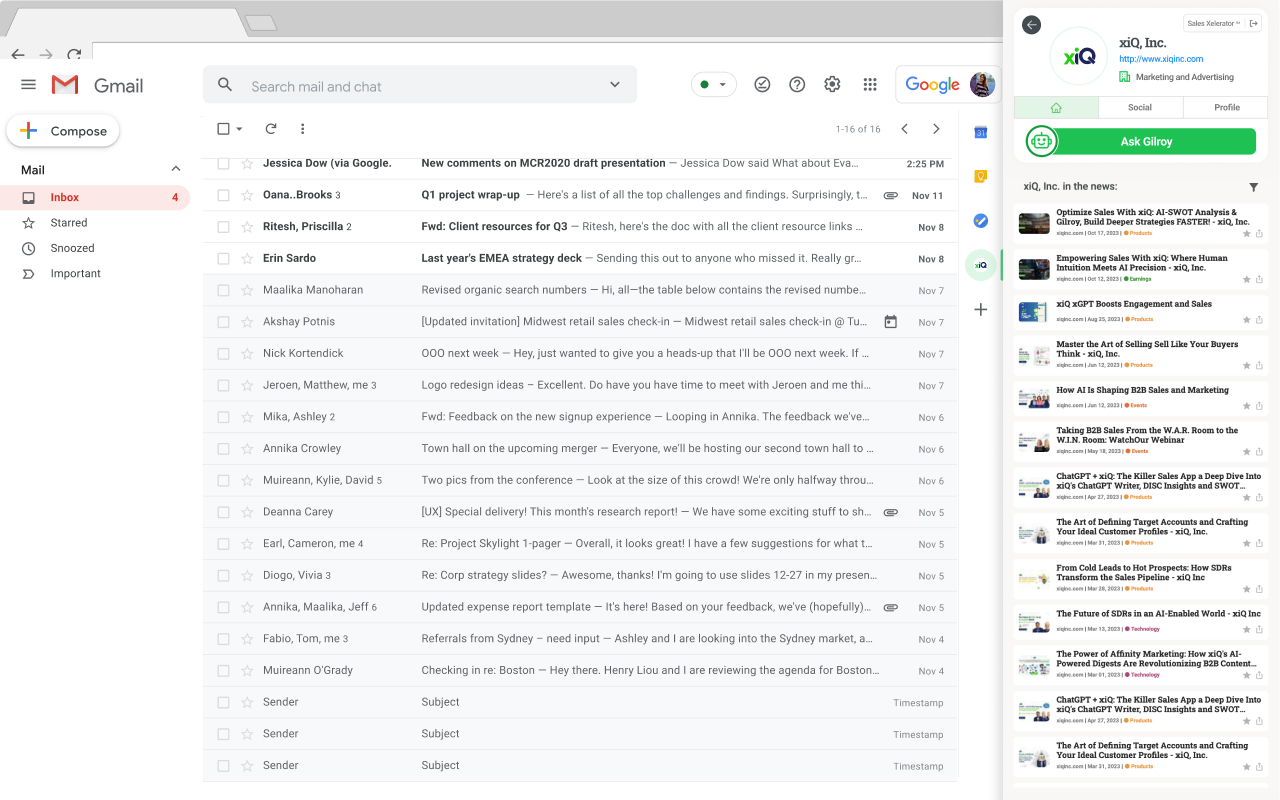Click the refresh inbox icon

(270, 129)
